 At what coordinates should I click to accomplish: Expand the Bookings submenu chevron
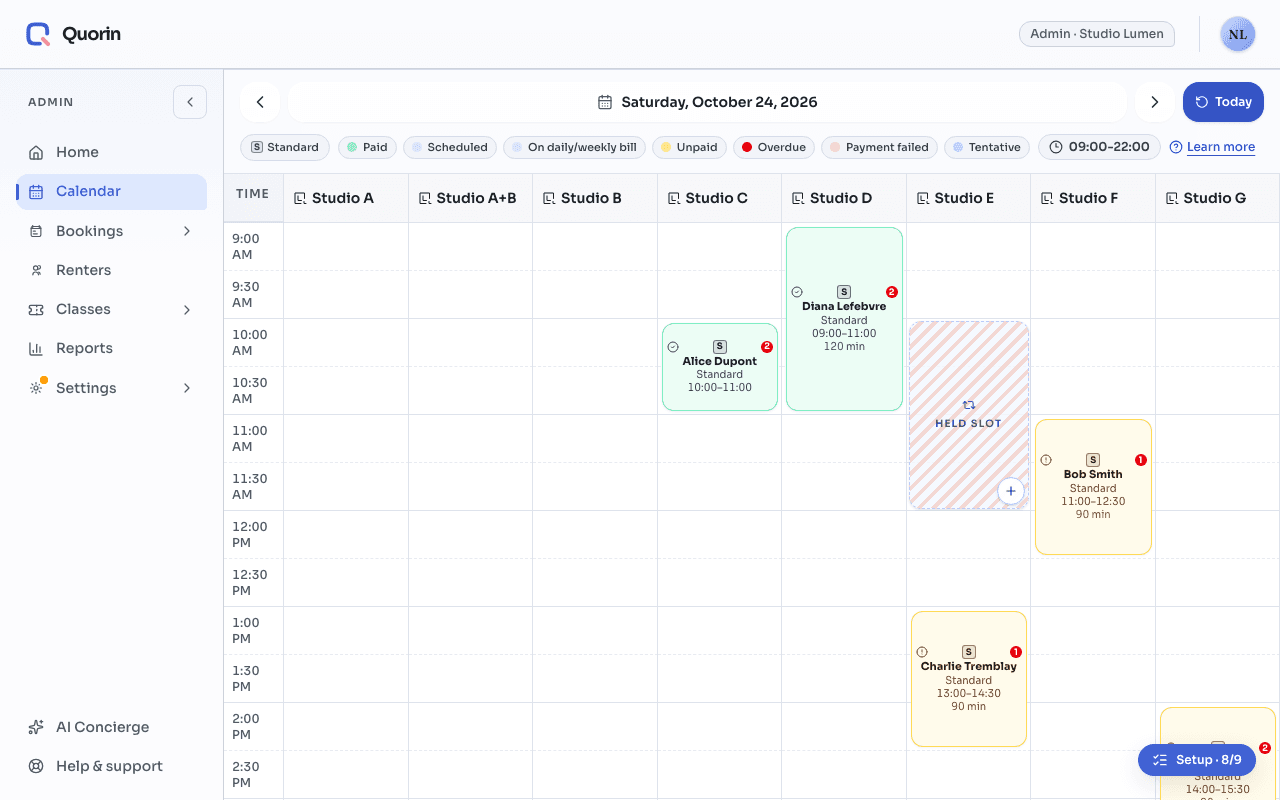click(187, 231)
